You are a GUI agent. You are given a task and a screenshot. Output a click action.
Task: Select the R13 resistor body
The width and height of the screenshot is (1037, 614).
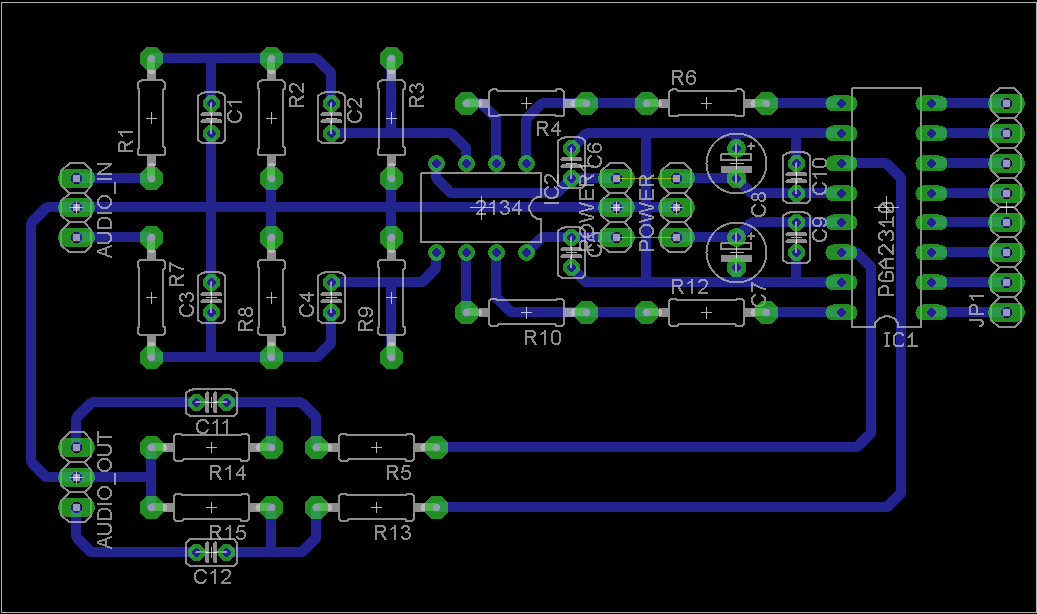click(376, 507)
